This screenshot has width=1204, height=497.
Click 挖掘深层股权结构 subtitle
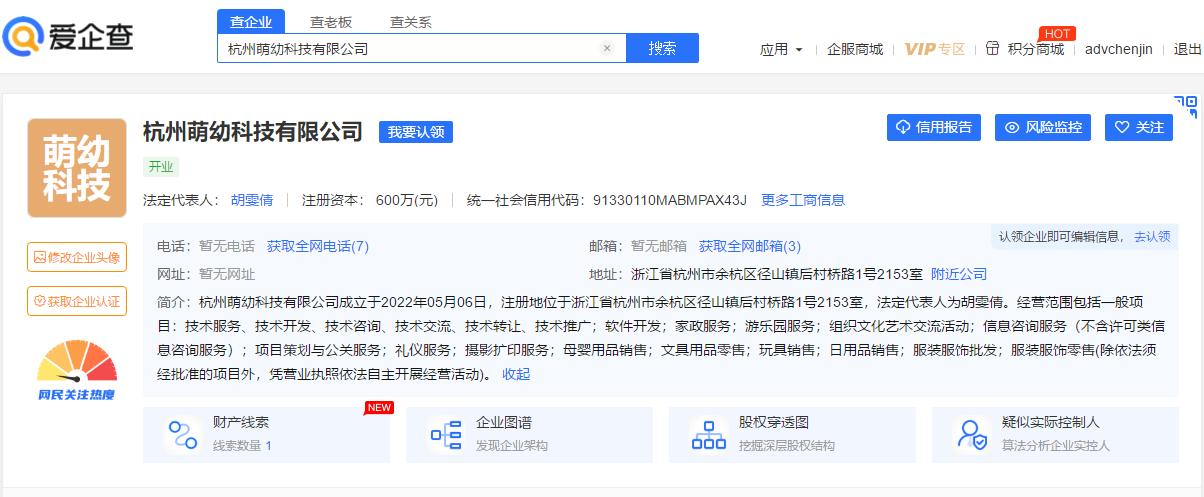coord(787,446)
